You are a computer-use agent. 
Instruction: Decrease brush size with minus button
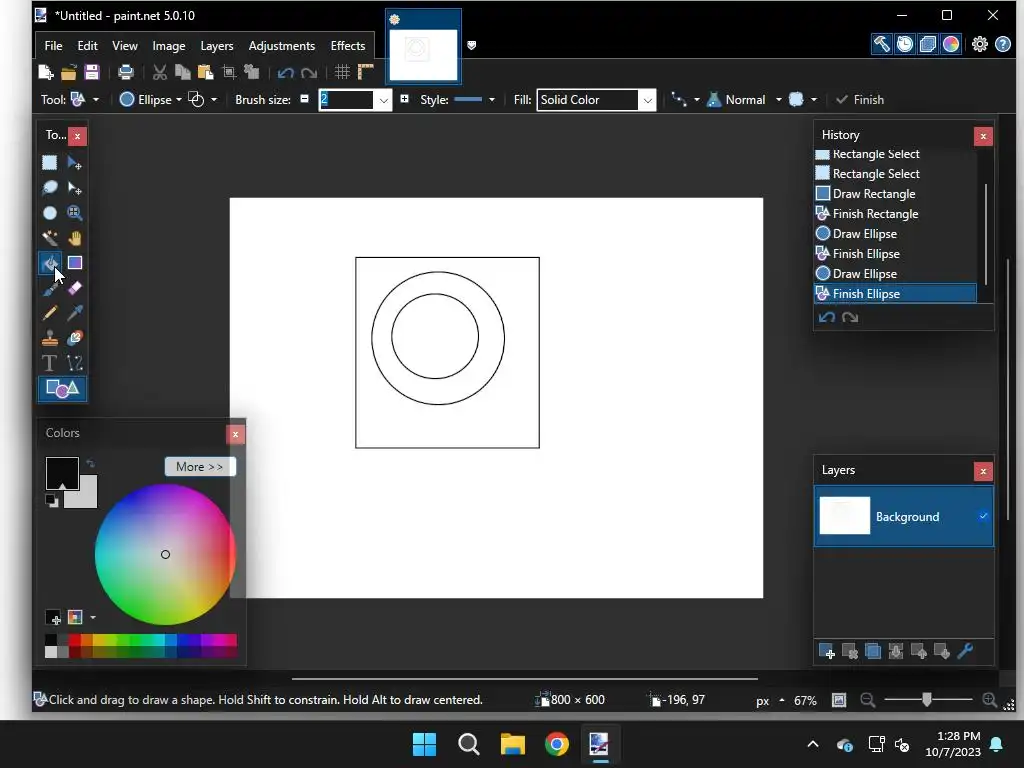pyautogui.click(x=304, y=99)
